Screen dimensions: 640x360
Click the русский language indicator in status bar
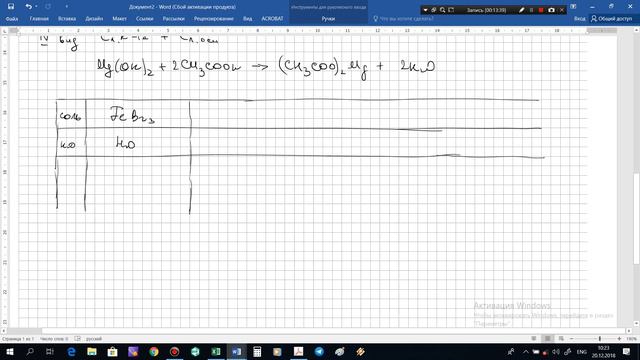94,339
